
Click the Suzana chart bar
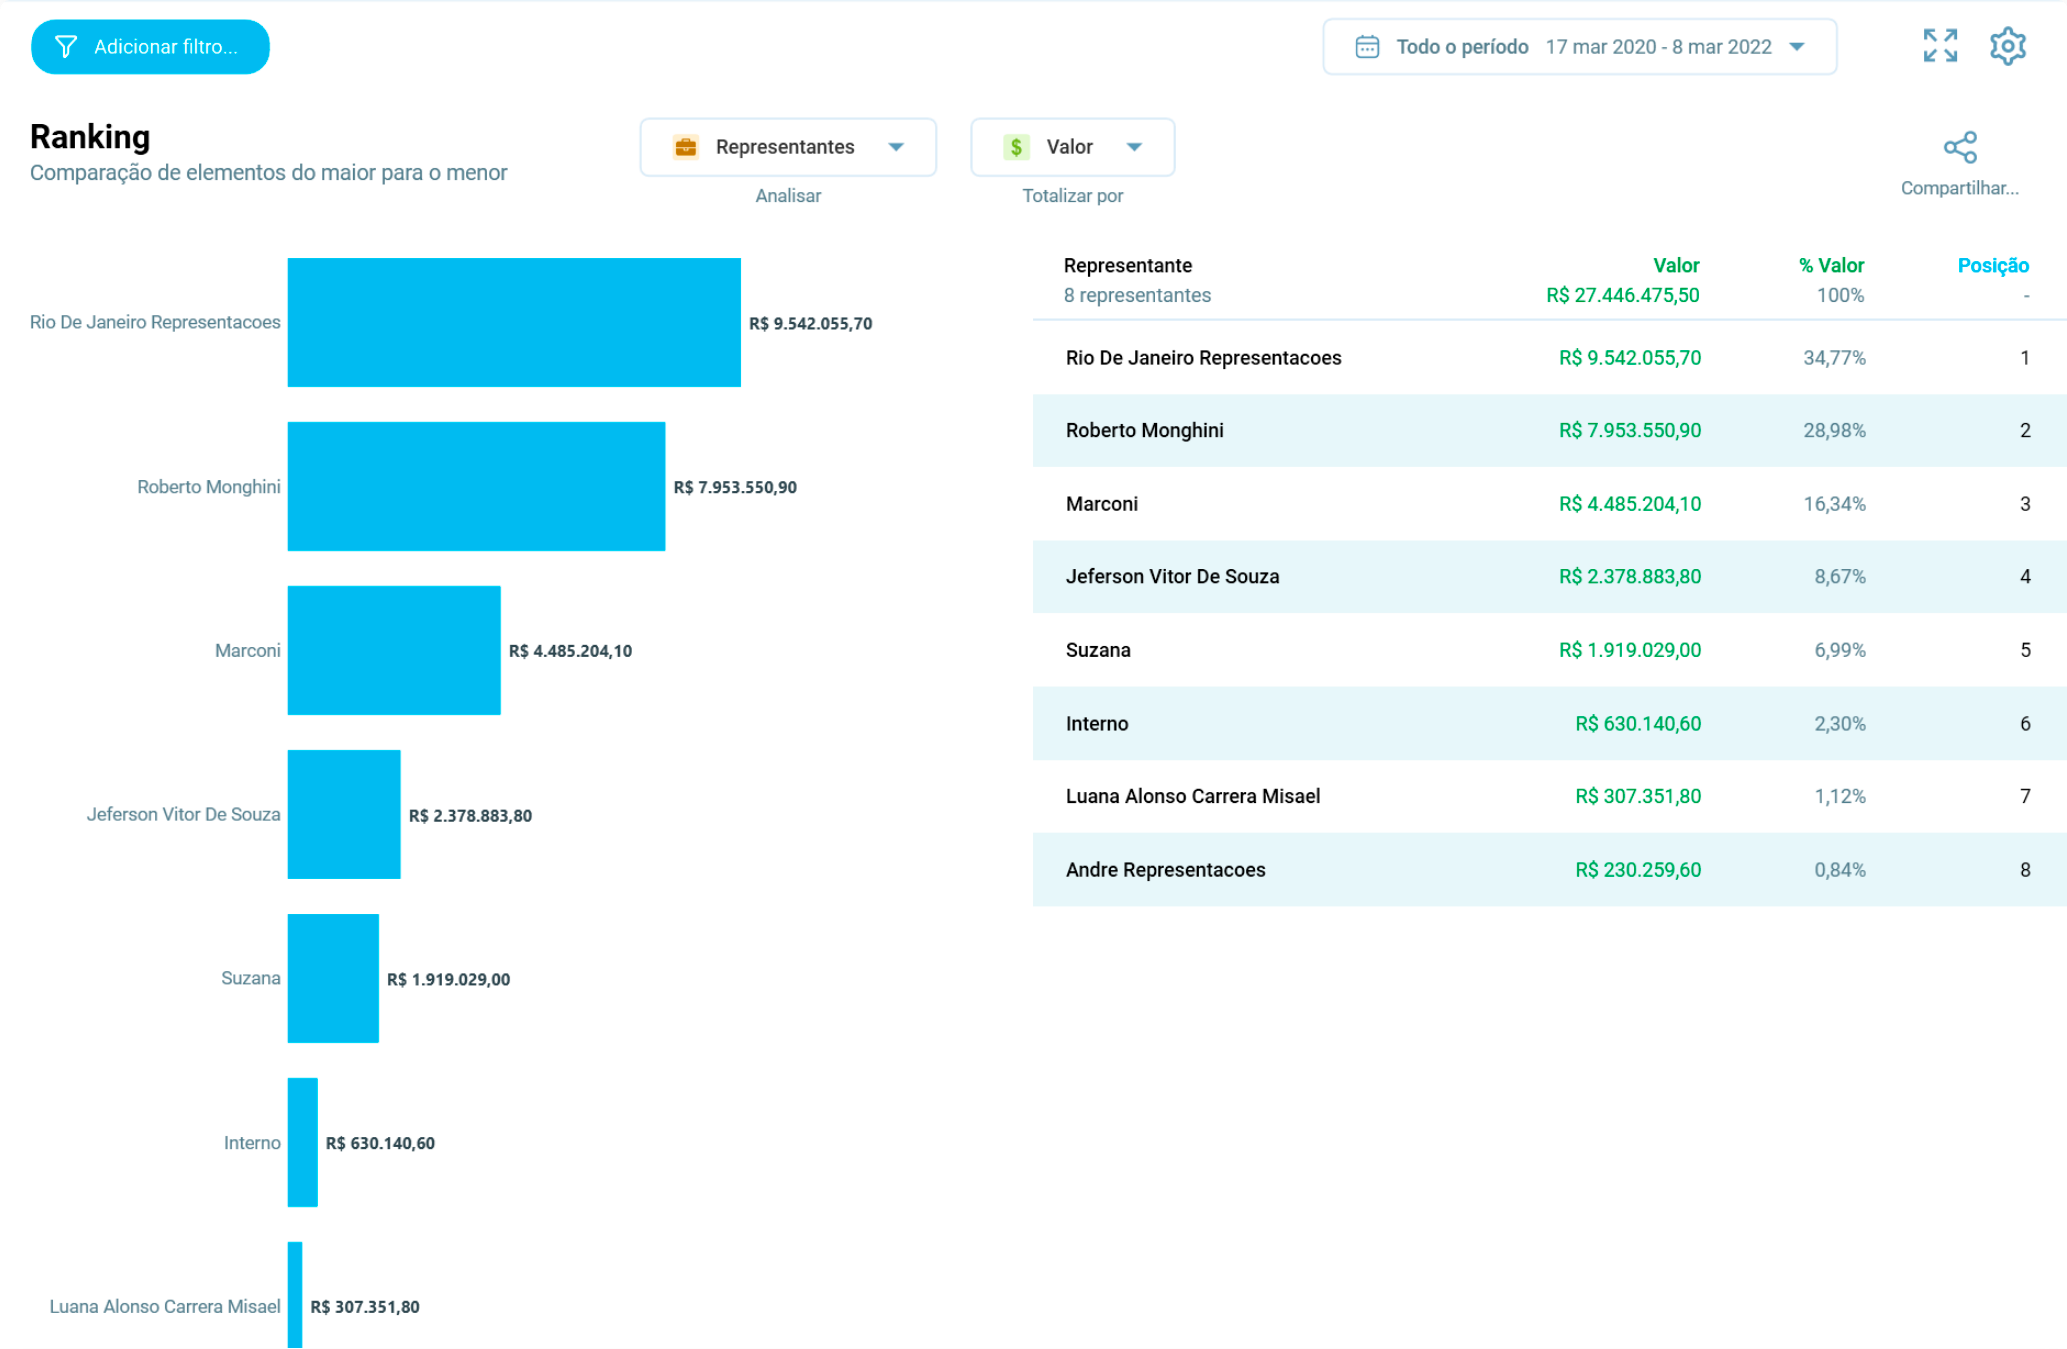pos(333,979)
